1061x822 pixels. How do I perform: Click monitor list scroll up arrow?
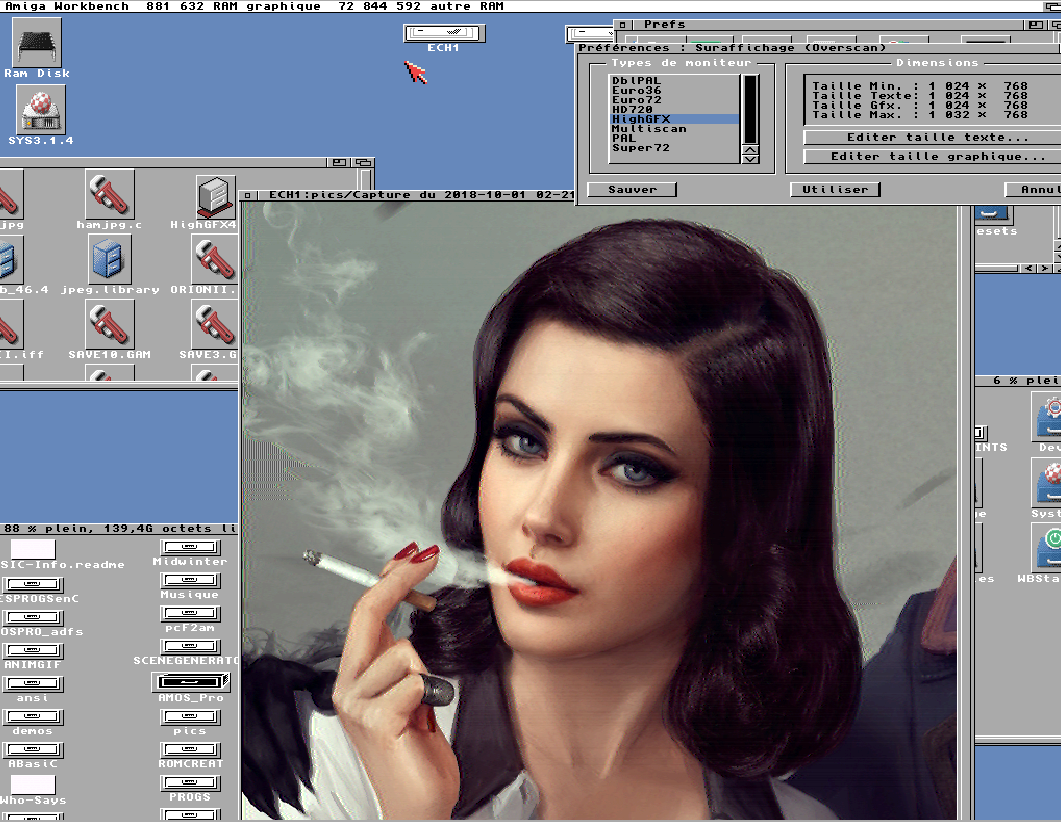point(750,150)
